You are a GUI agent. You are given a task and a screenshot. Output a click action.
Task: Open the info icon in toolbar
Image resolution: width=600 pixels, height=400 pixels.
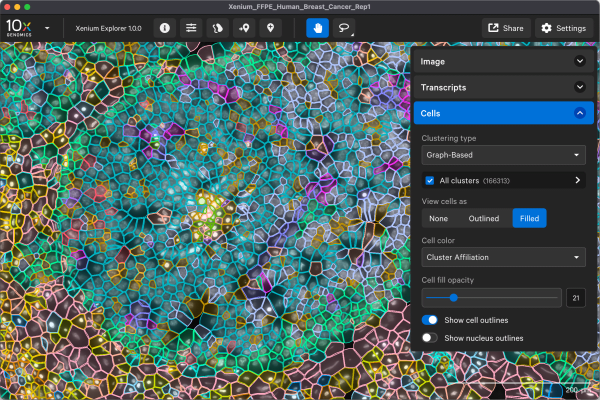click(164, 28)
